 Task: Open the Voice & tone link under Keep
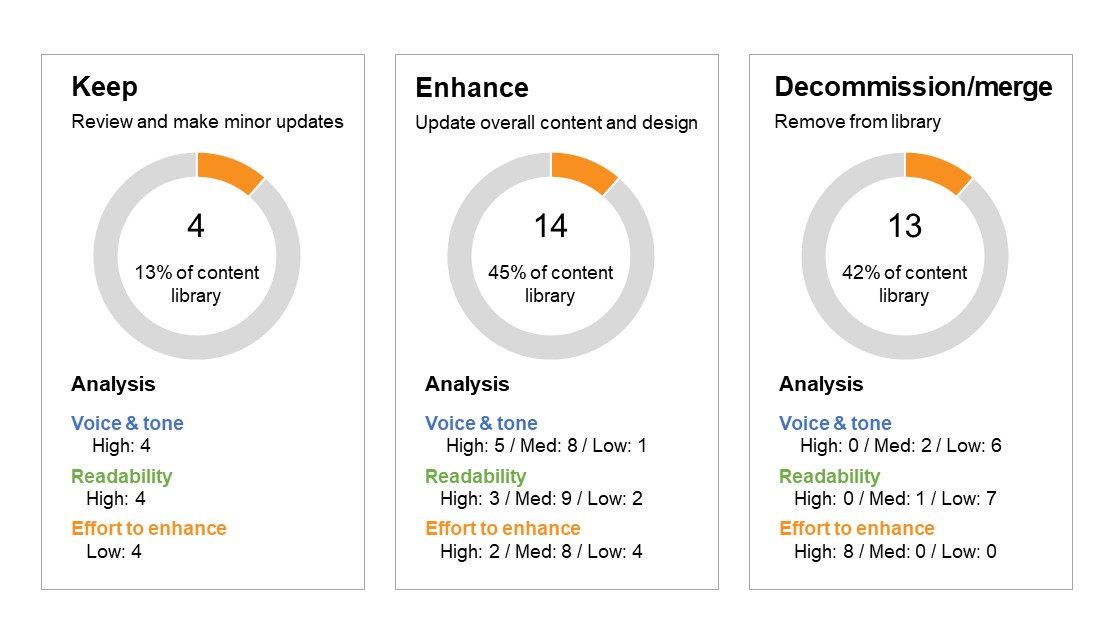127,423
